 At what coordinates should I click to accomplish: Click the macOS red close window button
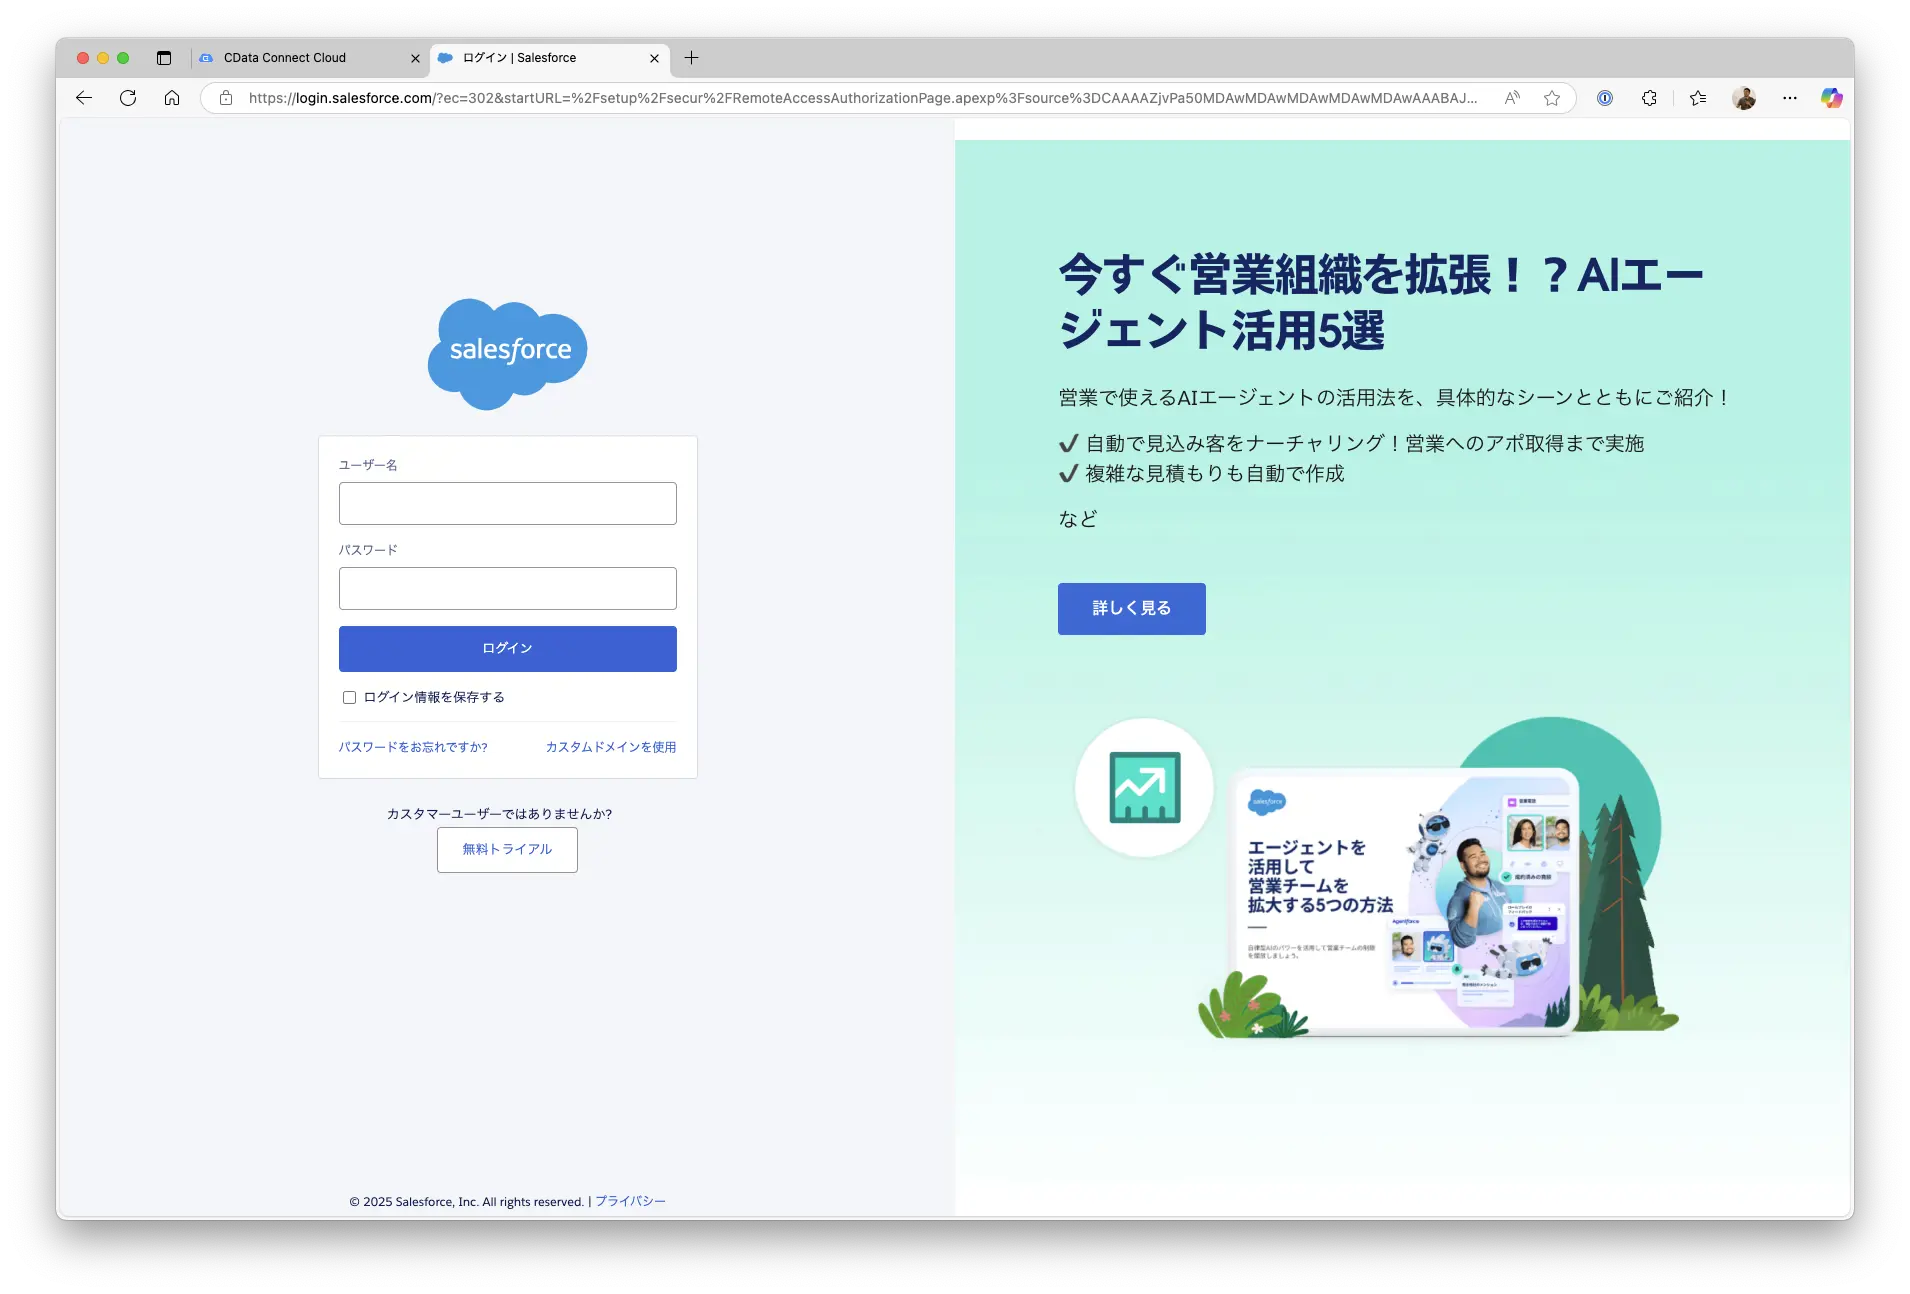click(x=83, y=58)
